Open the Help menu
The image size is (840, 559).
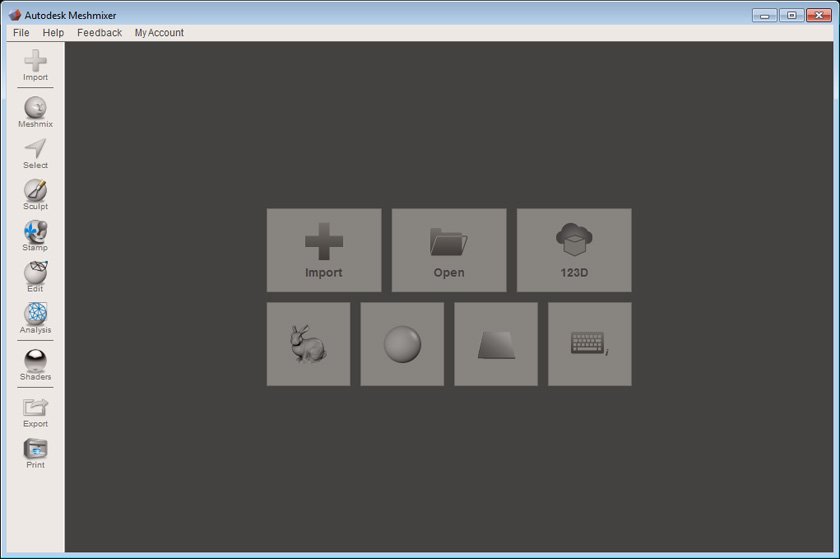53,33
